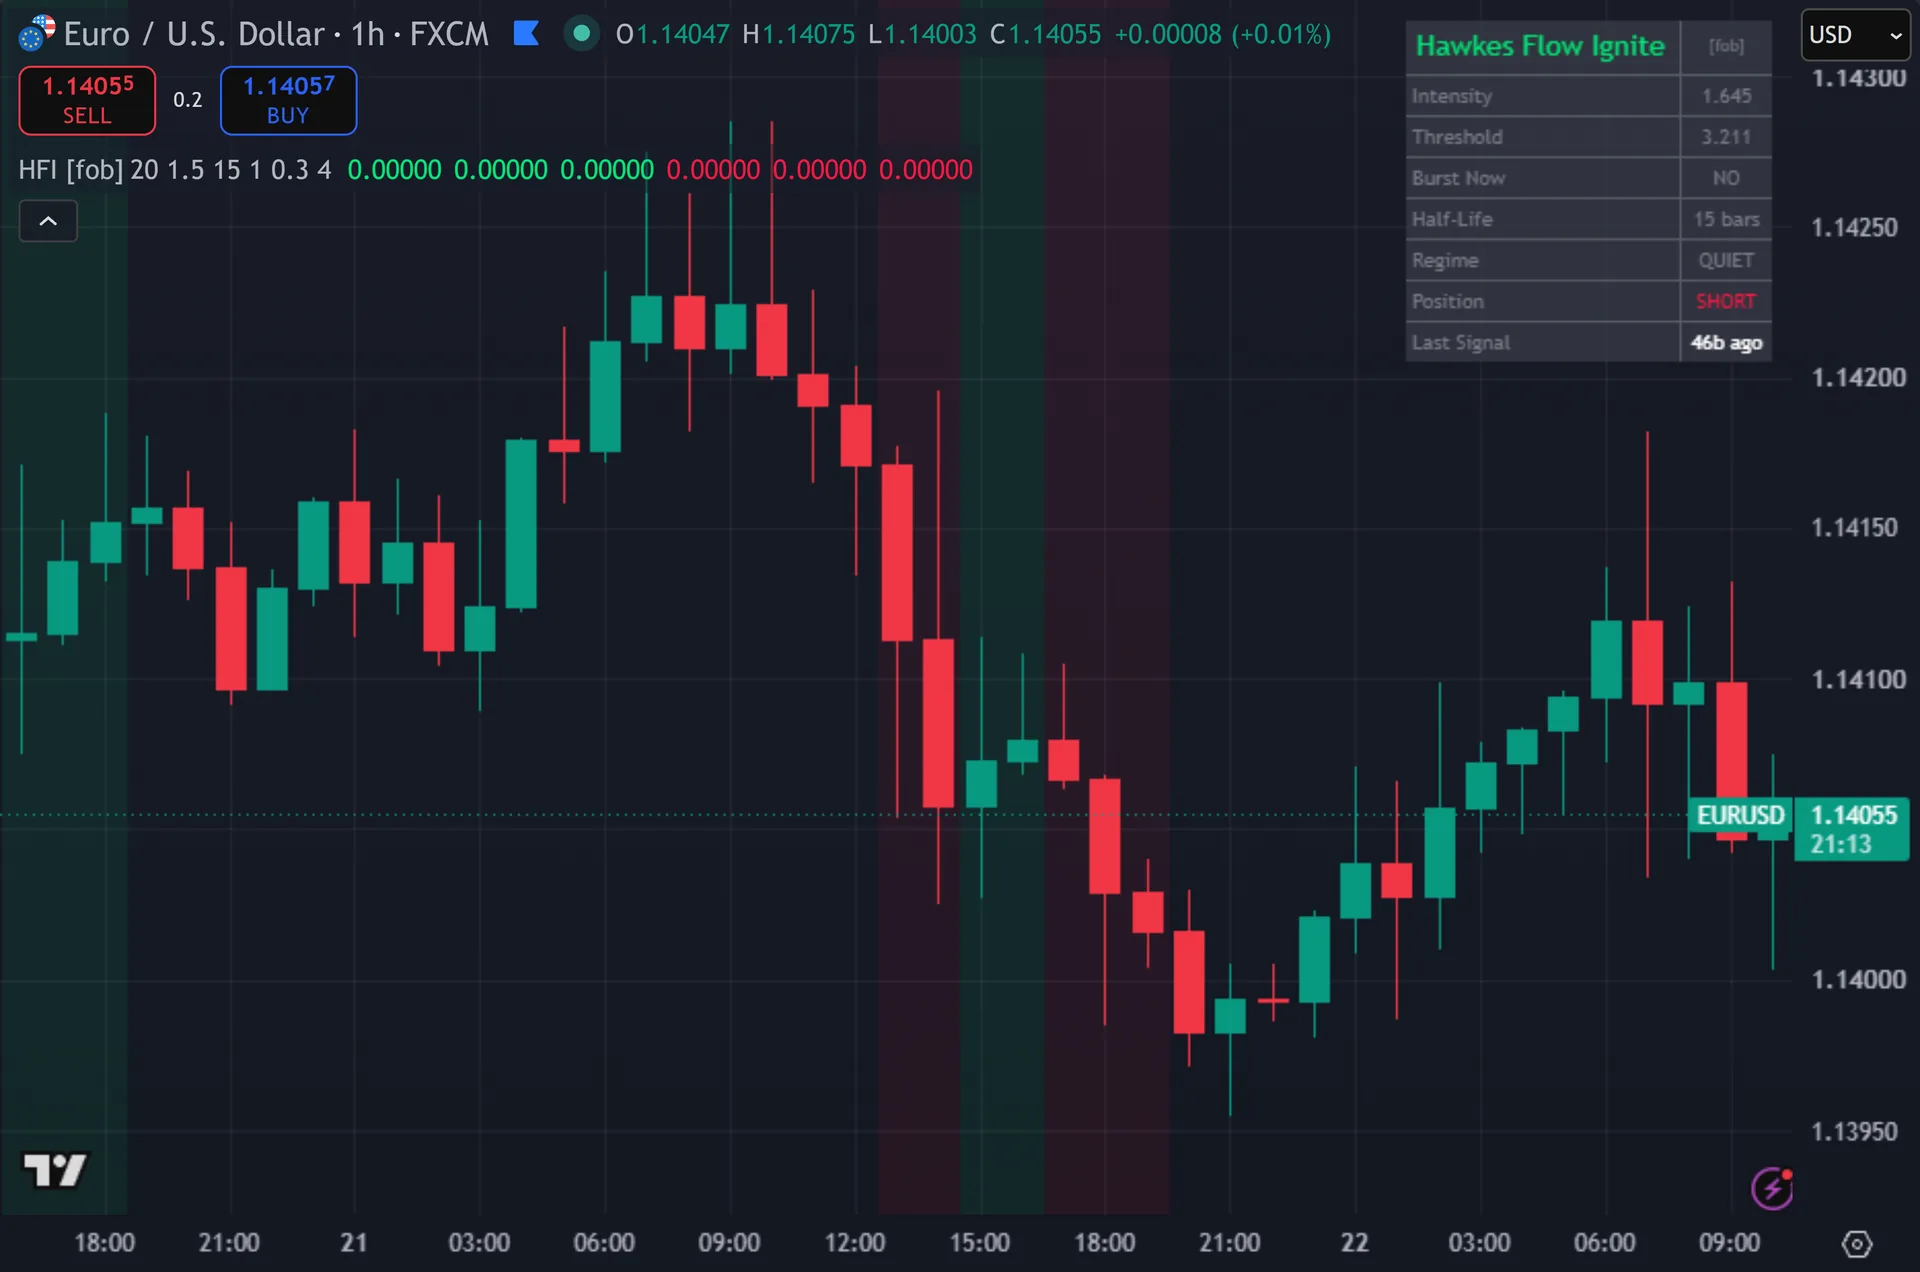Click the 12:00 label on the time axis
1920x1272 pixels.
click(855, 1242)
